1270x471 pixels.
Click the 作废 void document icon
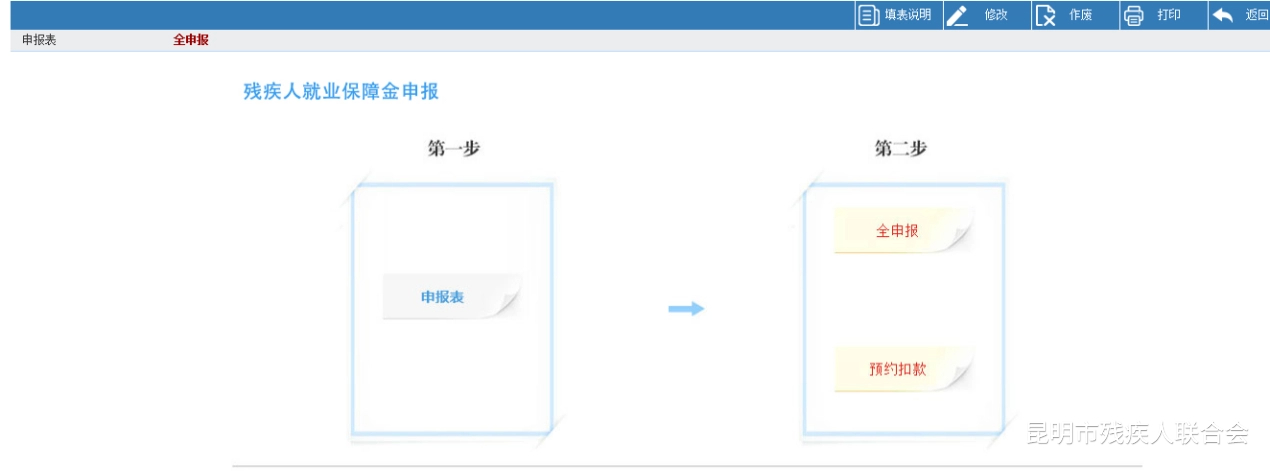1046,15
